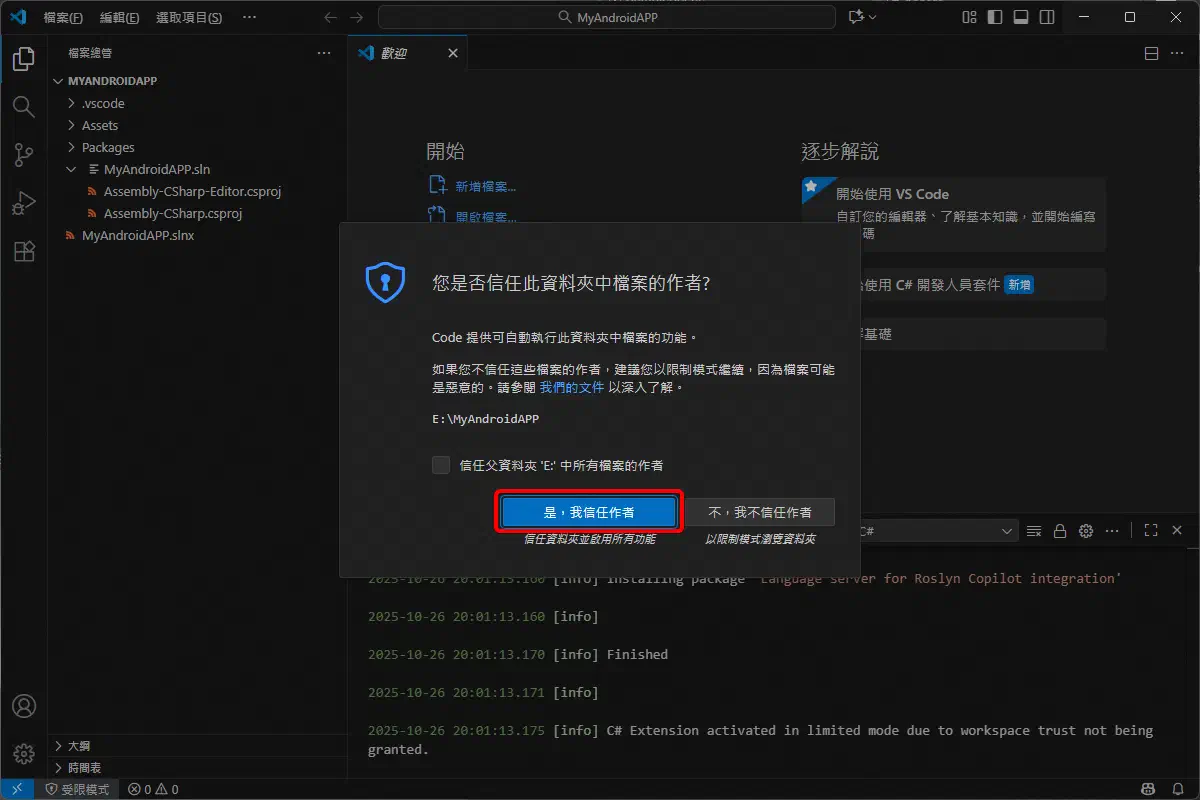Toggle the panel layout control
This screenshot has height=800, width=1200.
coord(1021,17)
